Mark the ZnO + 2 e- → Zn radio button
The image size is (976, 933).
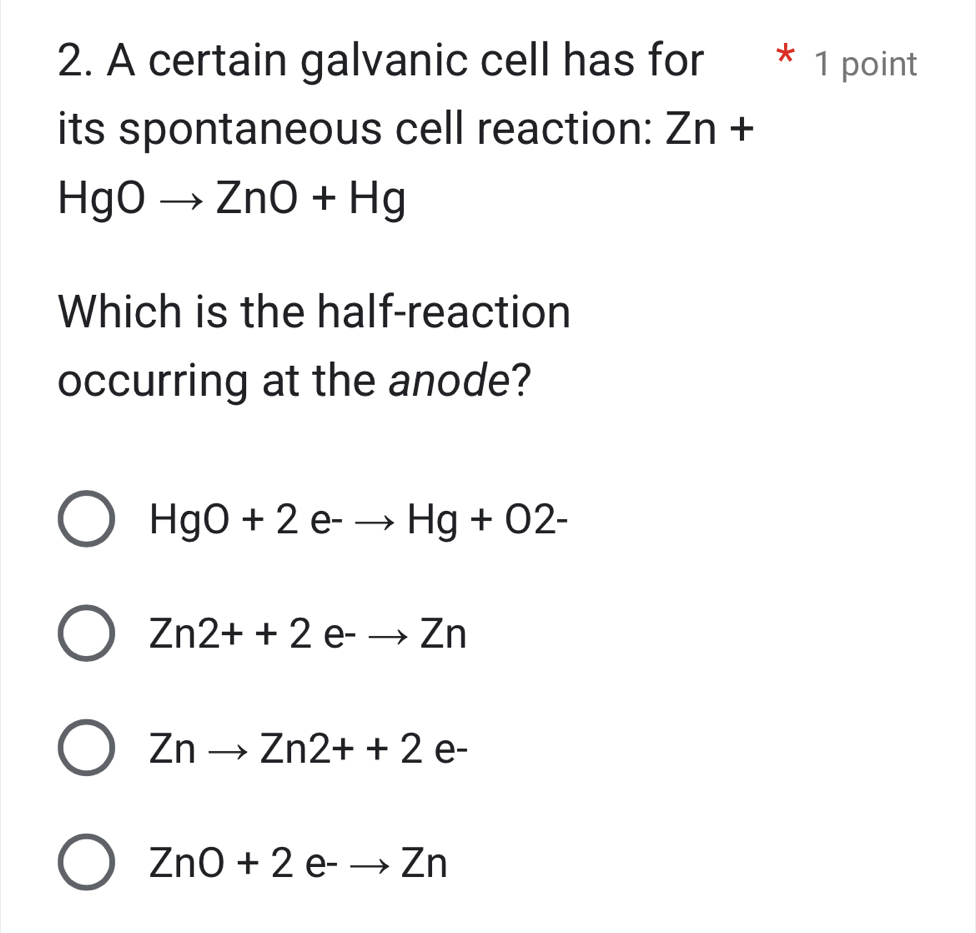(x=86, y=861)
